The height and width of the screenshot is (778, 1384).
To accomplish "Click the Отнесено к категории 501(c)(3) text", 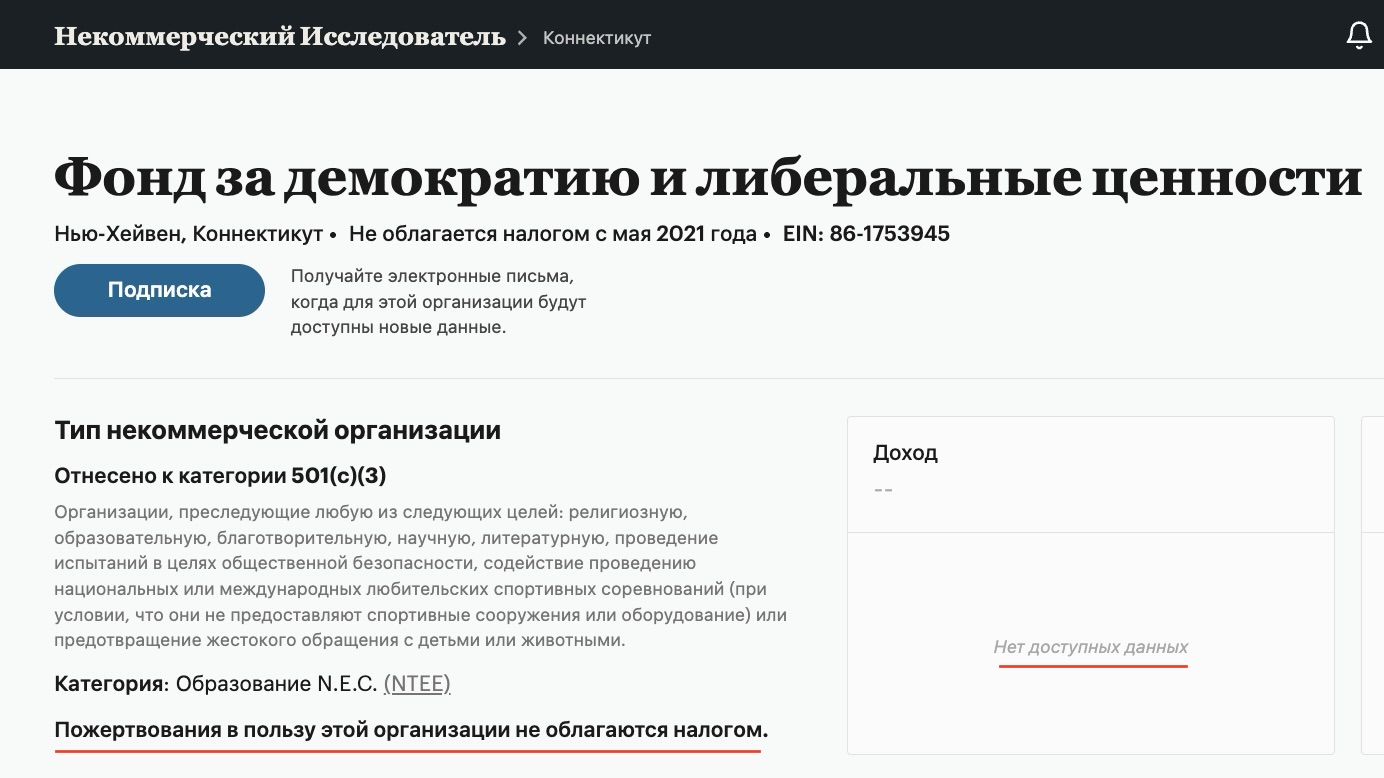I will click(220, 475).
